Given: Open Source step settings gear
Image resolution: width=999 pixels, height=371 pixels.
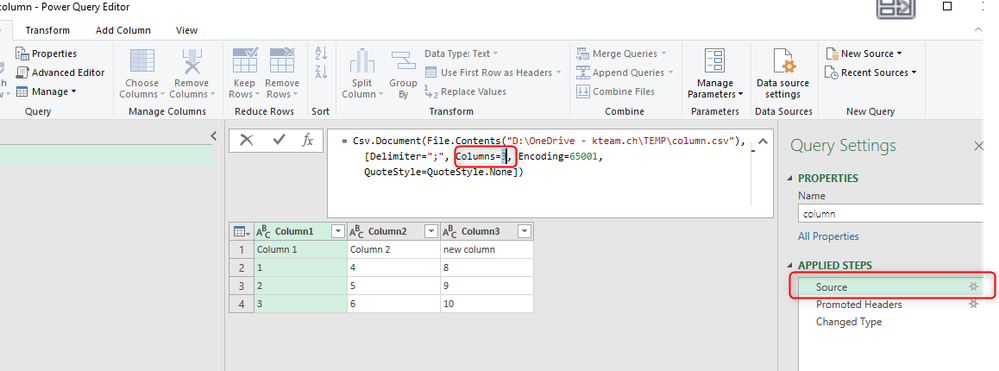Looking at the screenshot, I should 973,287.
